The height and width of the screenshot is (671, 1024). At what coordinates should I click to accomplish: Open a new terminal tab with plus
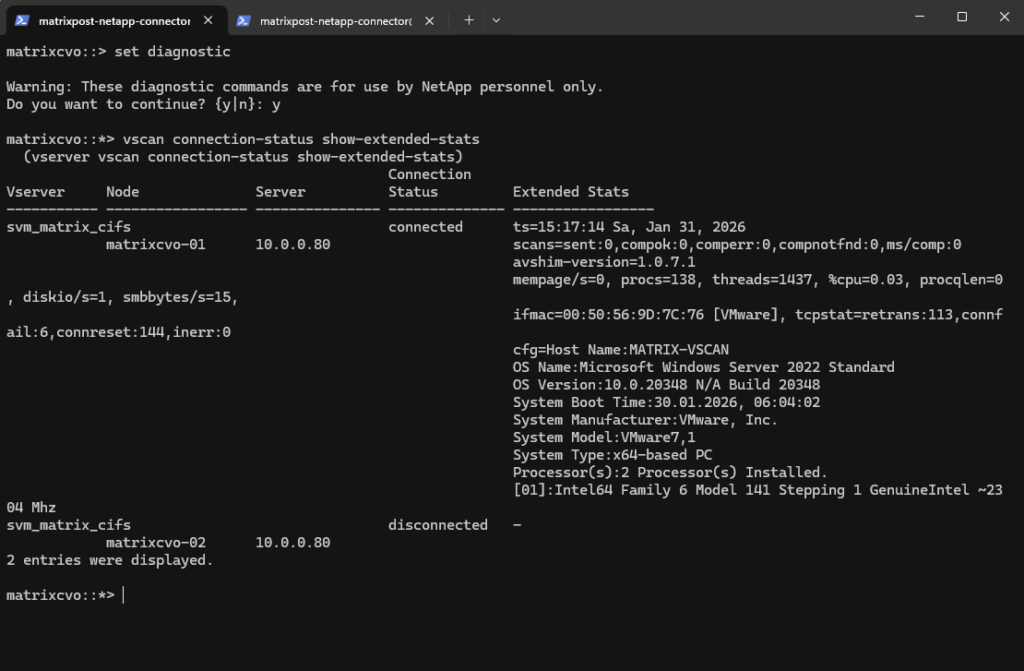[x=469, y=20]
